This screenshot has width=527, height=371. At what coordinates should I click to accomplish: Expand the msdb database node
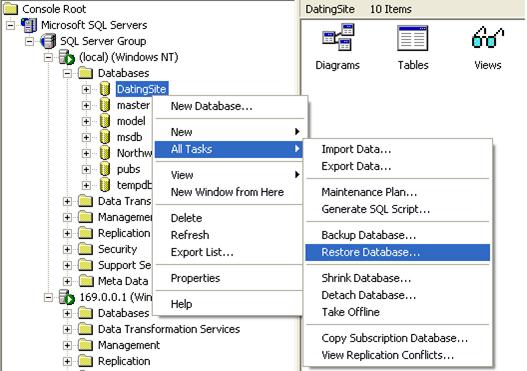(86, 137)
